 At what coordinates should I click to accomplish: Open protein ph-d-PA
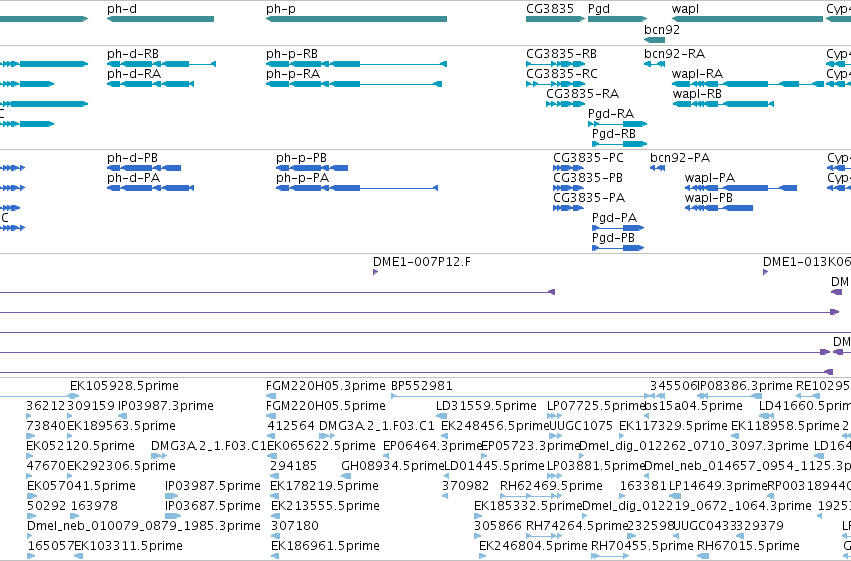pyautogui.click(x=150, y=188)
